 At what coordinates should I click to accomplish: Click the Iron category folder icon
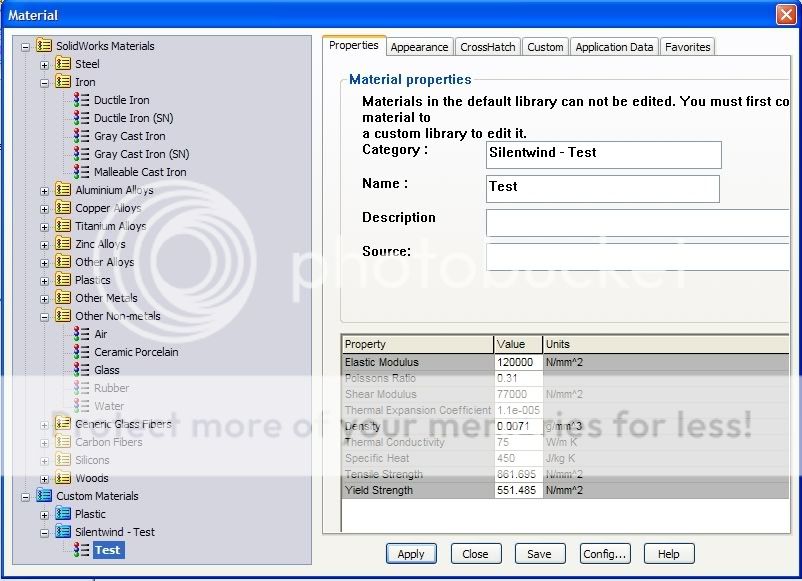click(63, 82)
